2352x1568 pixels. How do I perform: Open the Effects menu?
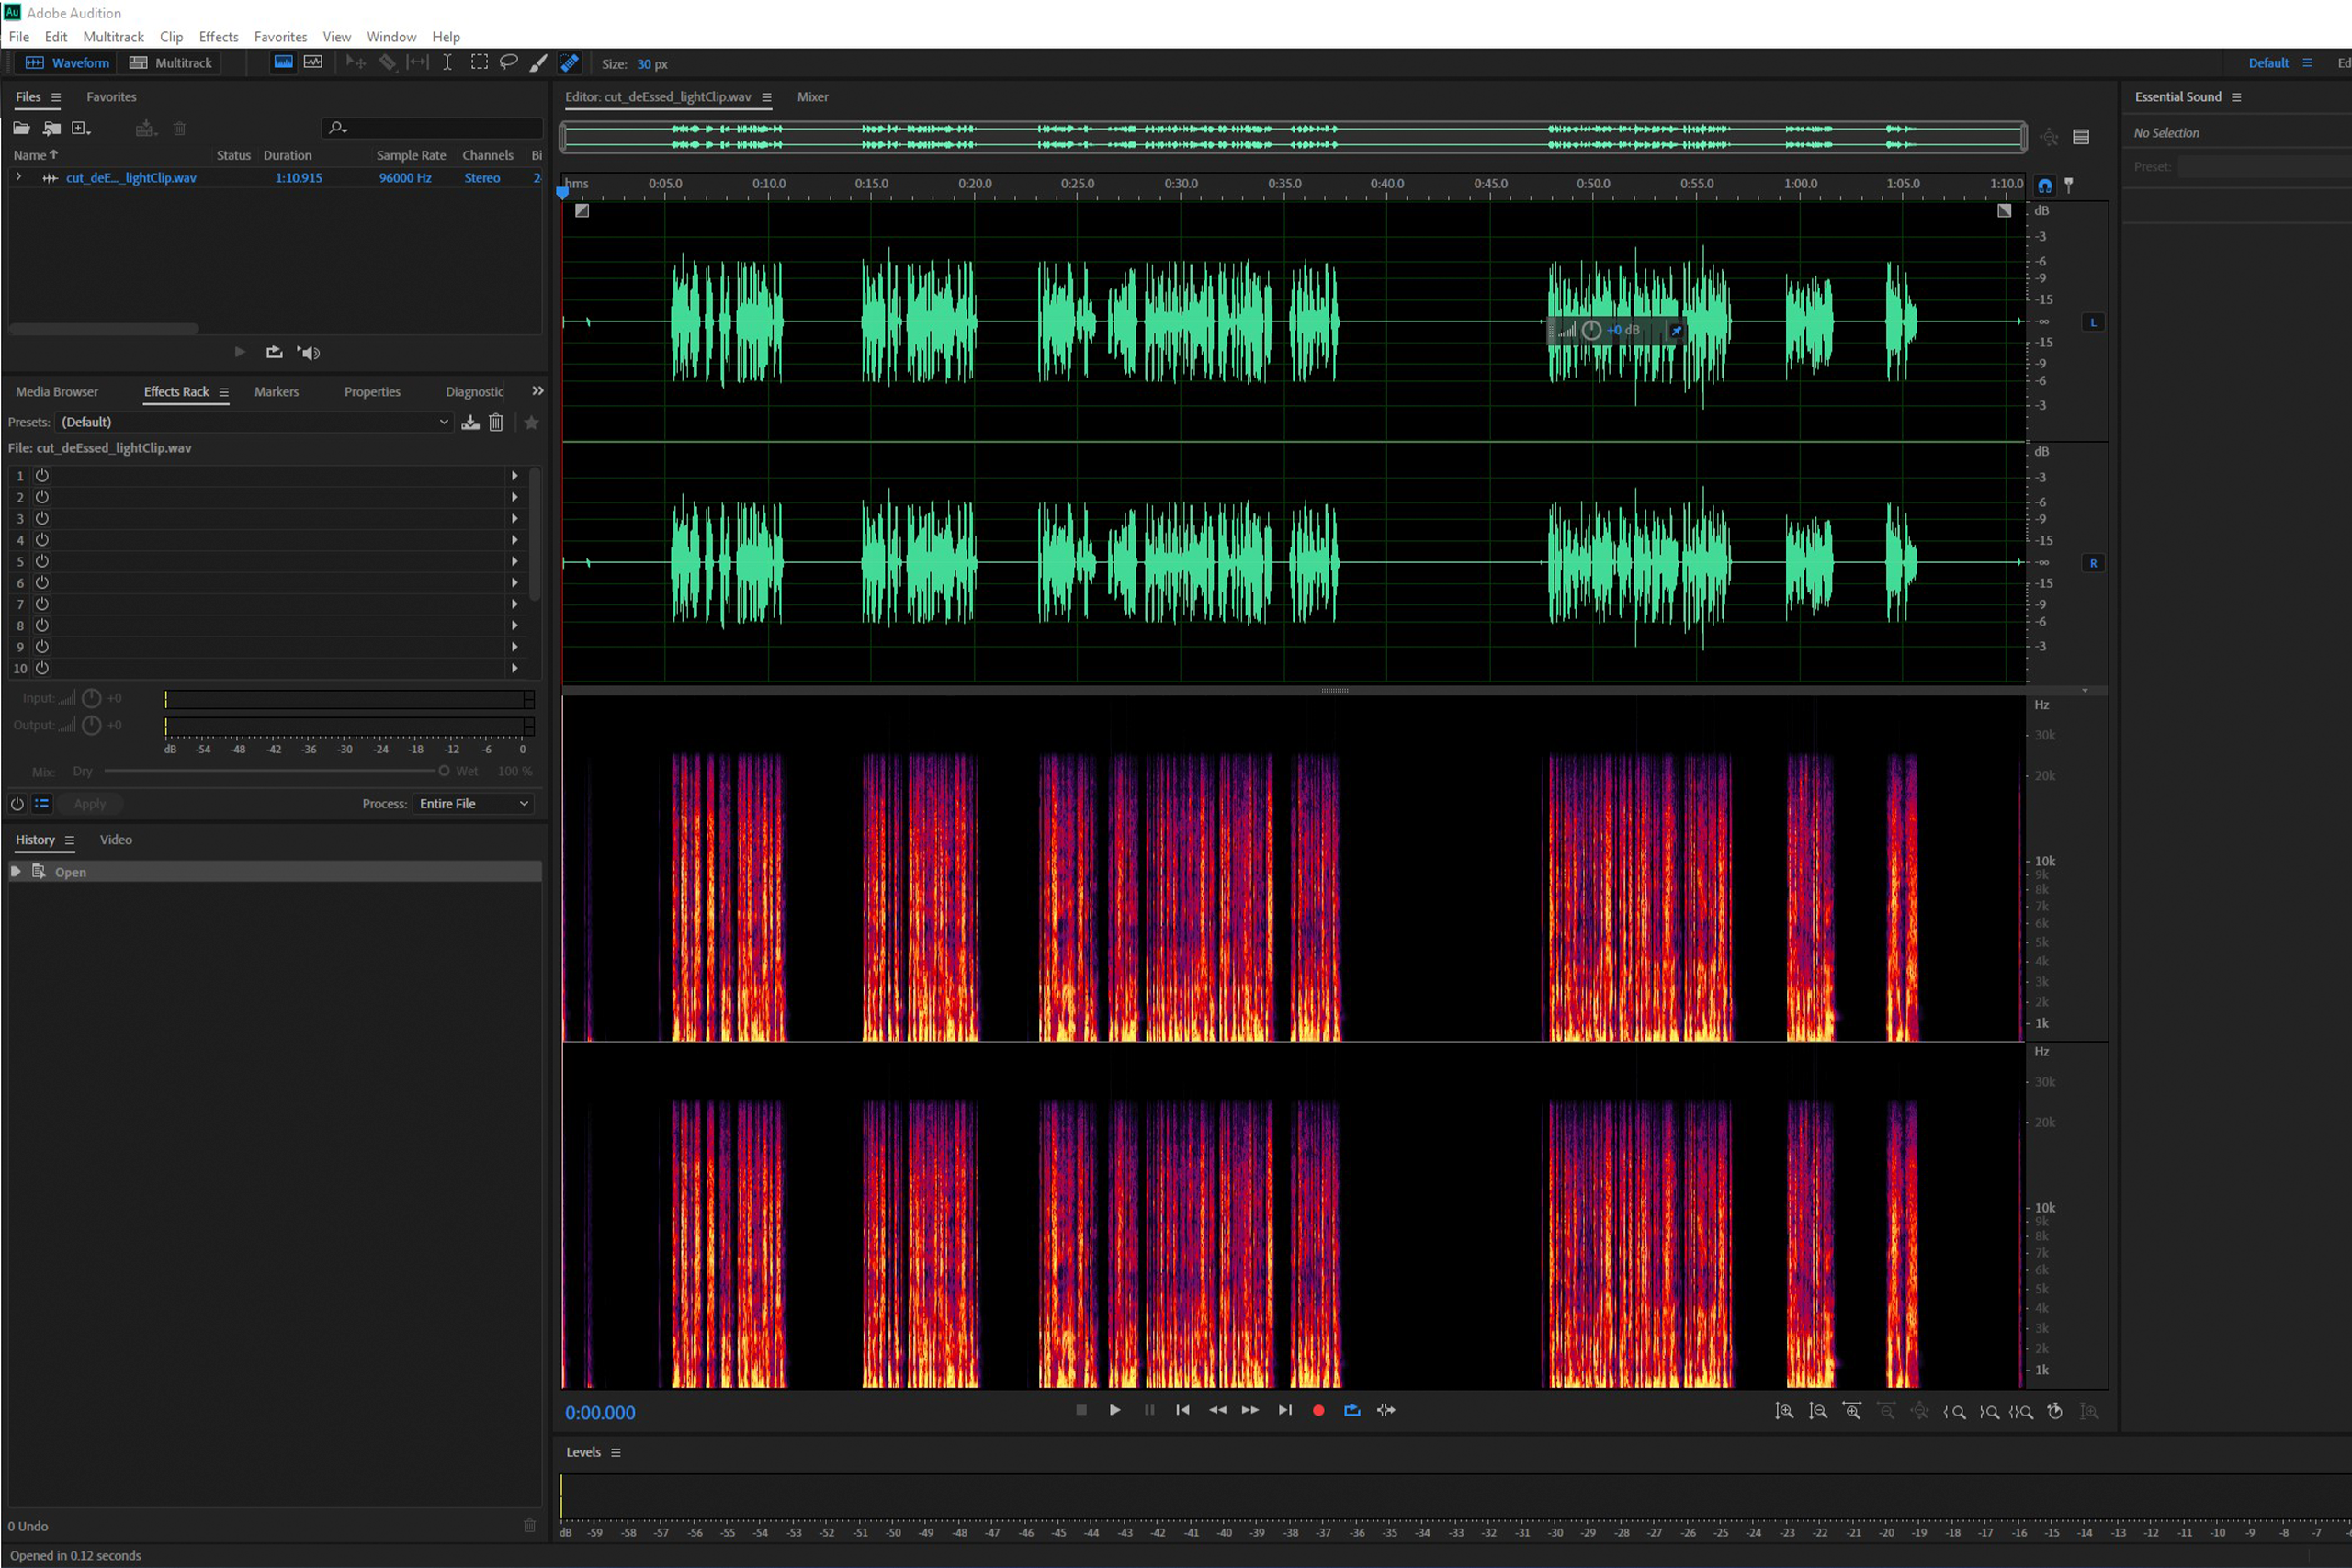[x=218, y=37]
